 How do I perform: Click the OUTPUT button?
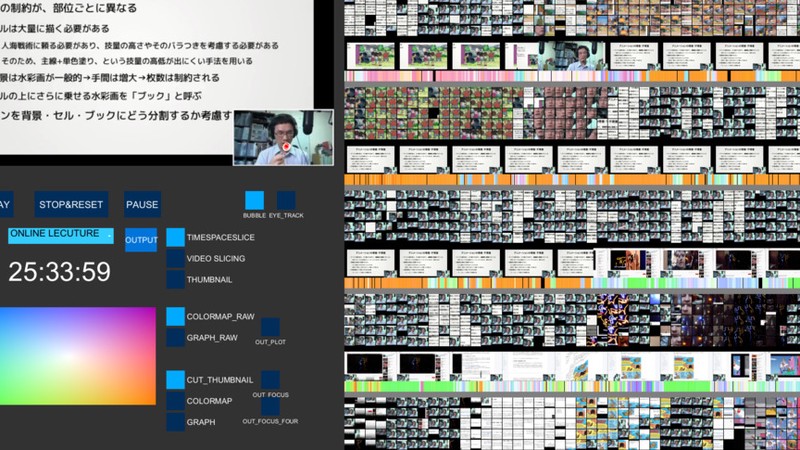pos(141,240)
